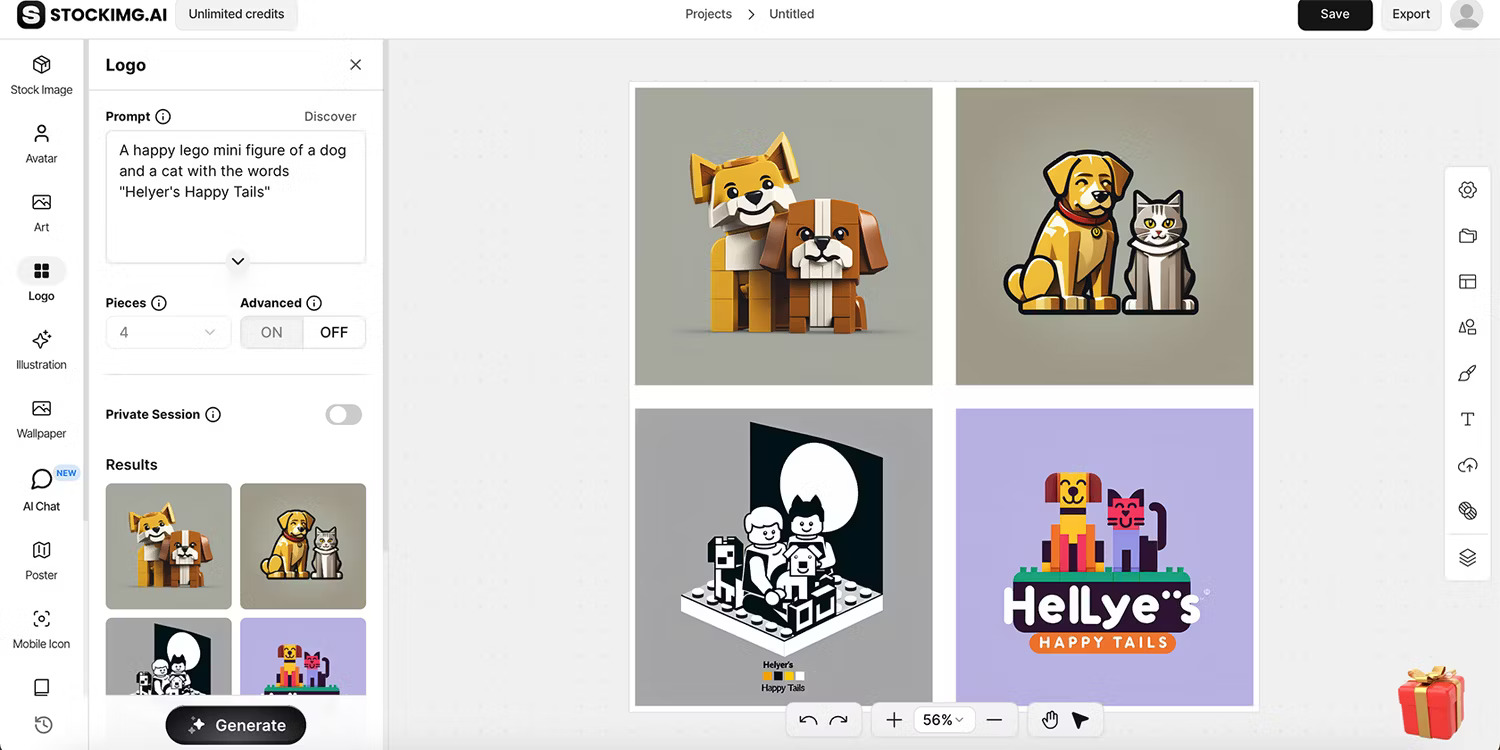The image size is (1500, 750).
Task: Open the Layers panel icon
Action: tap(1467, 557)
